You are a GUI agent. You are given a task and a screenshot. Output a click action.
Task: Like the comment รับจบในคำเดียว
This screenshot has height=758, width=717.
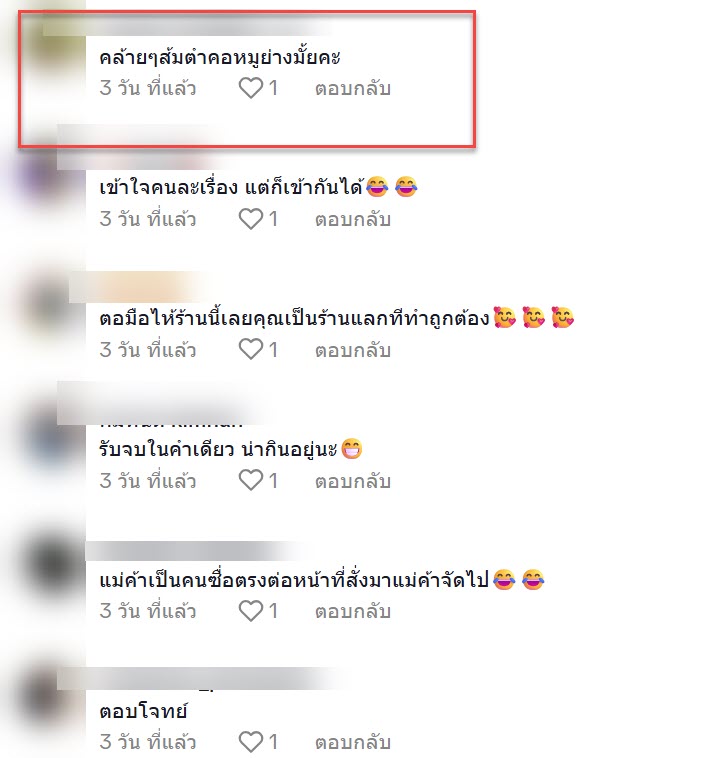251,481
